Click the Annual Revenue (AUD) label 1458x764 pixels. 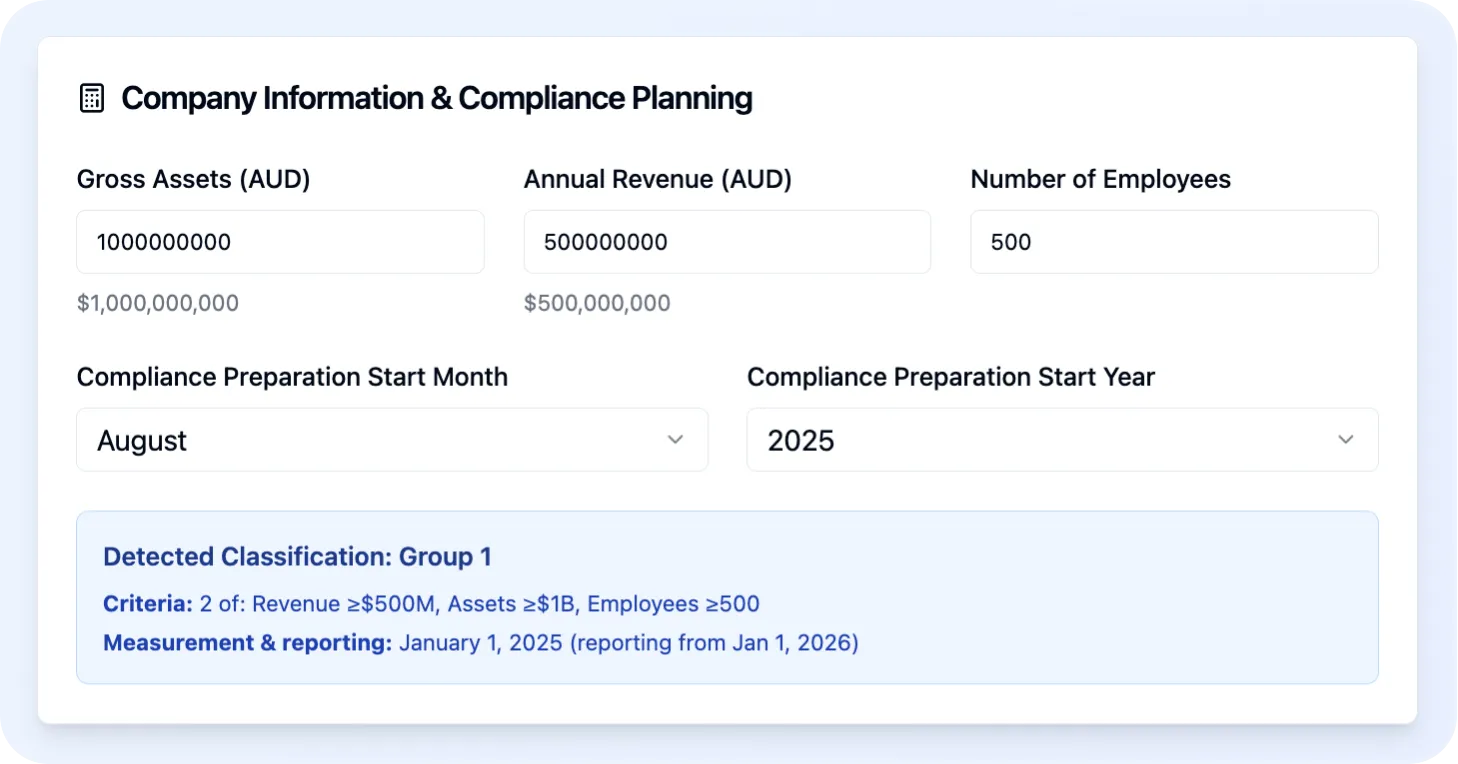pyautogui.click(x=658, y=180)
